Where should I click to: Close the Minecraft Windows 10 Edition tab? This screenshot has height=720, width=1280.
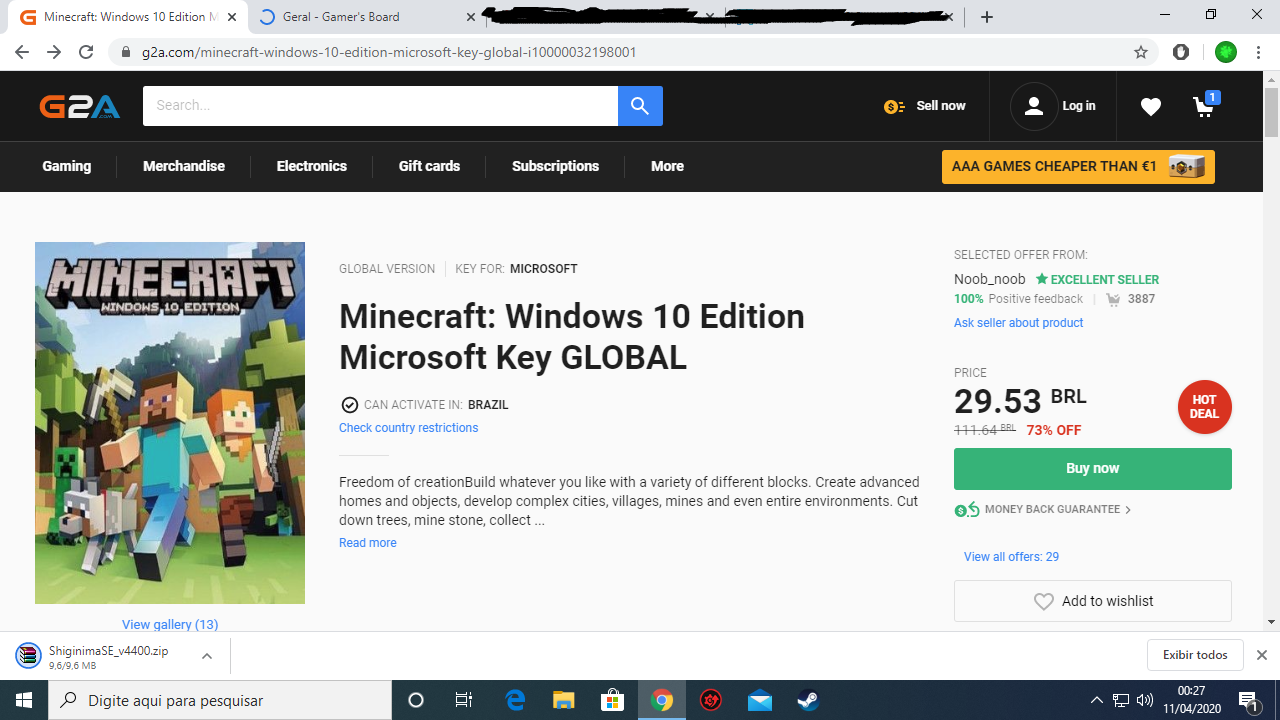(x=232, y=17)
